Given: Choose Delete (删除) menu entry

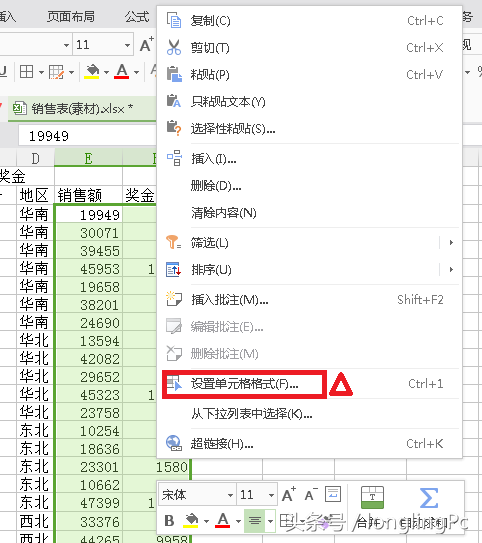Looking at the screenshot, I should [310, 186].
